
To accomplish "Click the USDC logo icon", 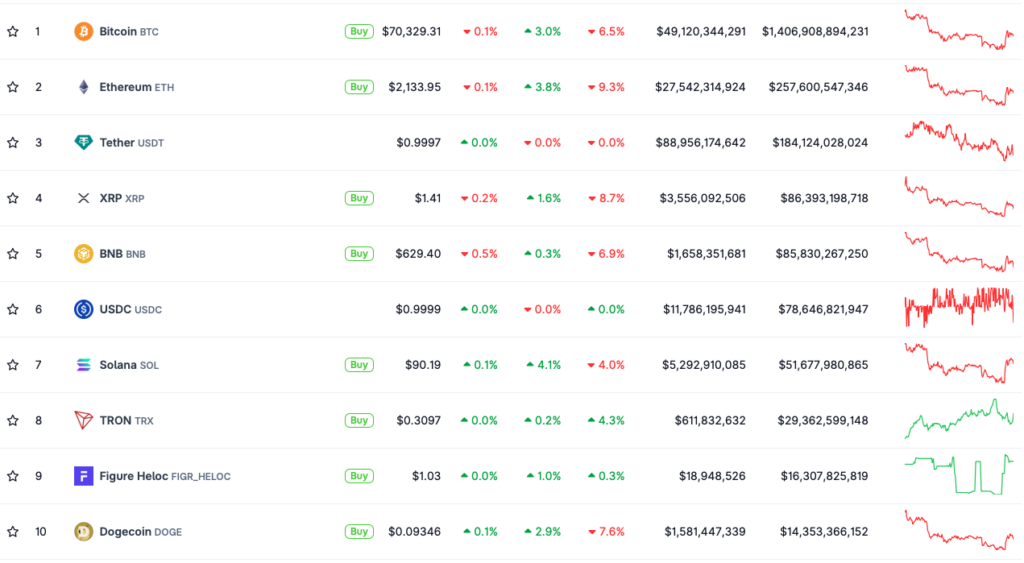I will pyautogui.click(x=84, y=309).
